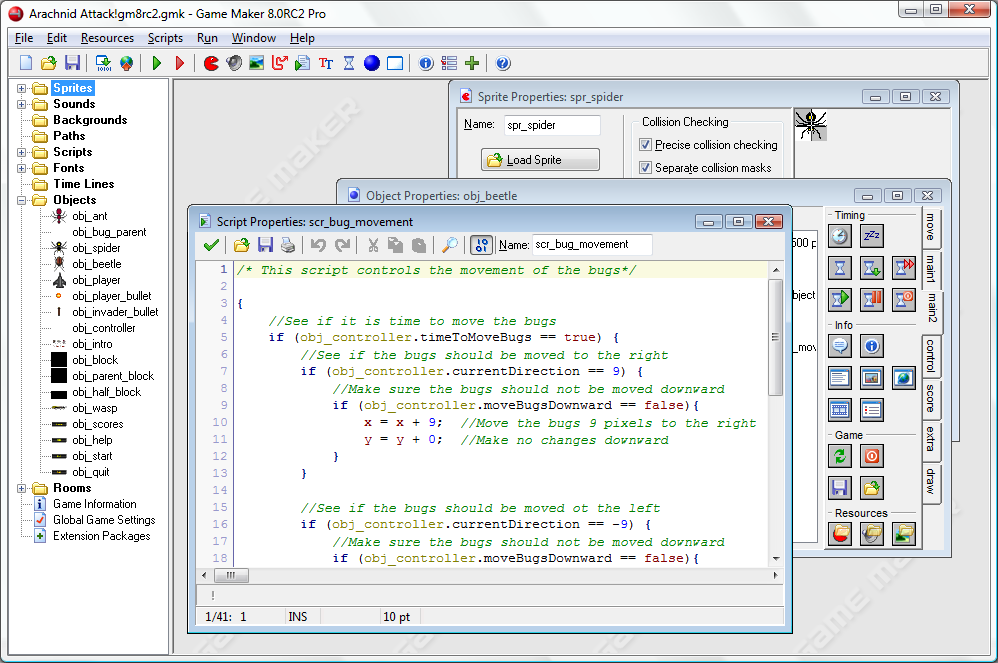Viewport: 998px width, 663px height.
Task: Click the script editor horizontal scrollbar thumb
Action: (x=231, y=575)
